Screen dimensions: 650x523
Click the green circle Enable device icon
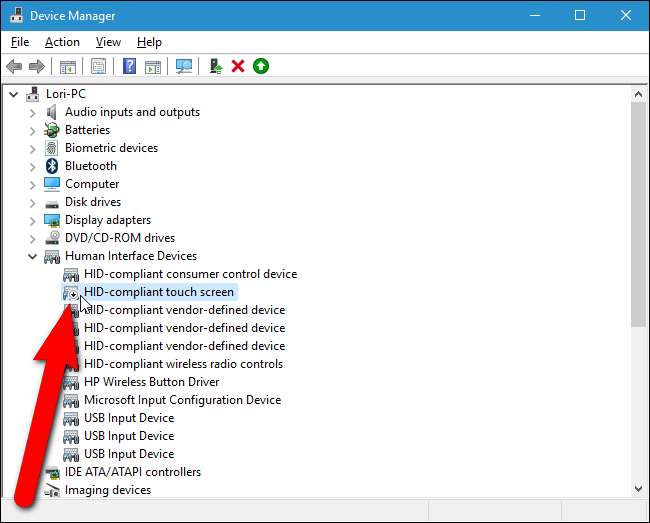tap(261, 67)
